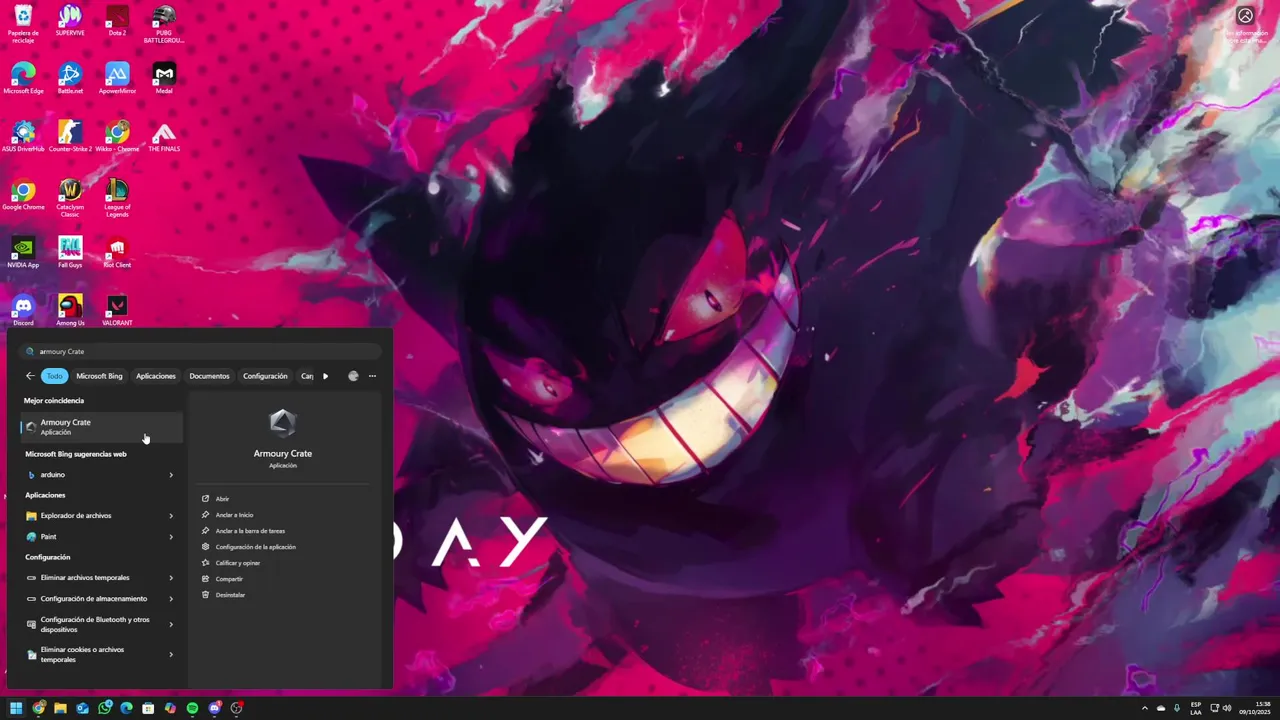Click the OneDrive cloud tray icon
1280x720 pixels.
pos(1161,708)
